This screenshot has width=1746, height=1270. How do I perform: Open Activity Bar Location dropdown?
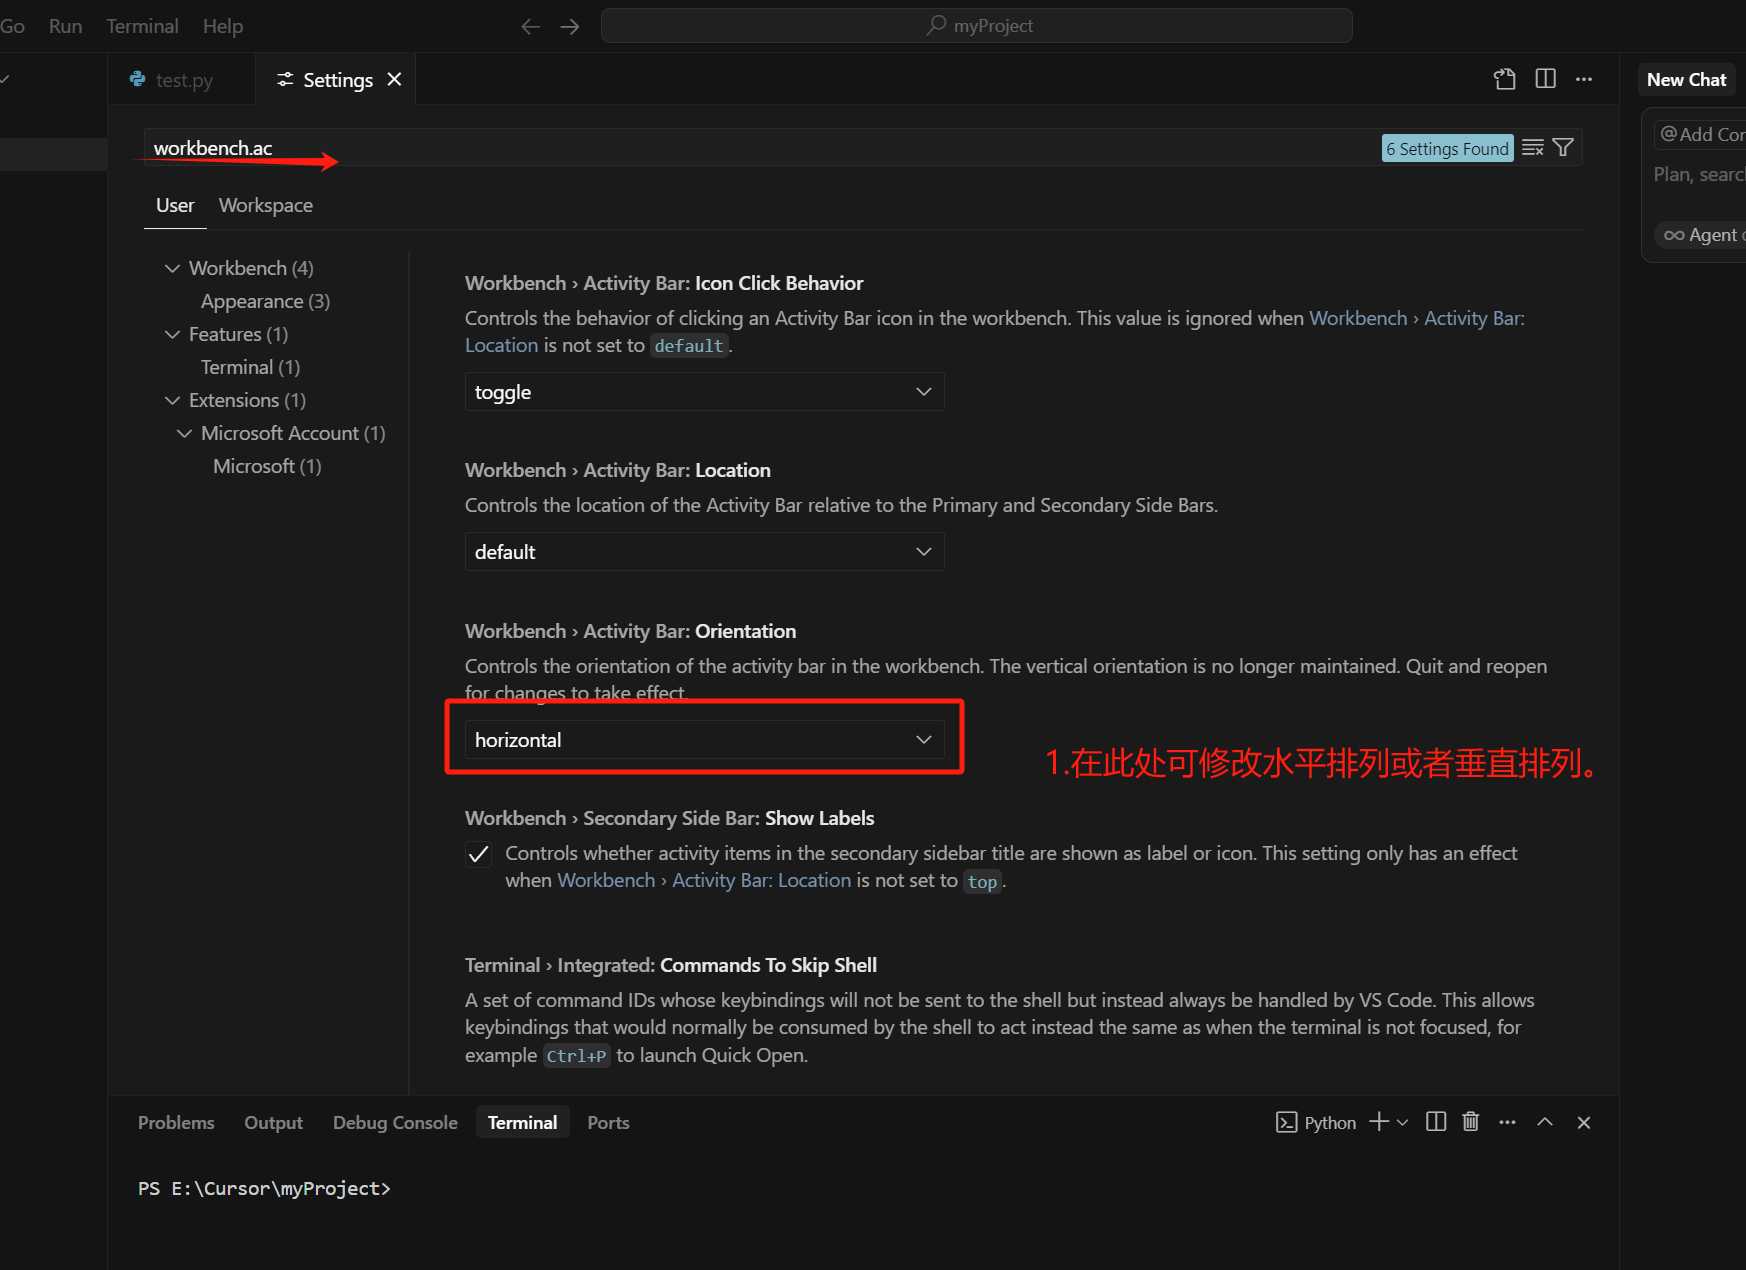(x=704, y=551)
